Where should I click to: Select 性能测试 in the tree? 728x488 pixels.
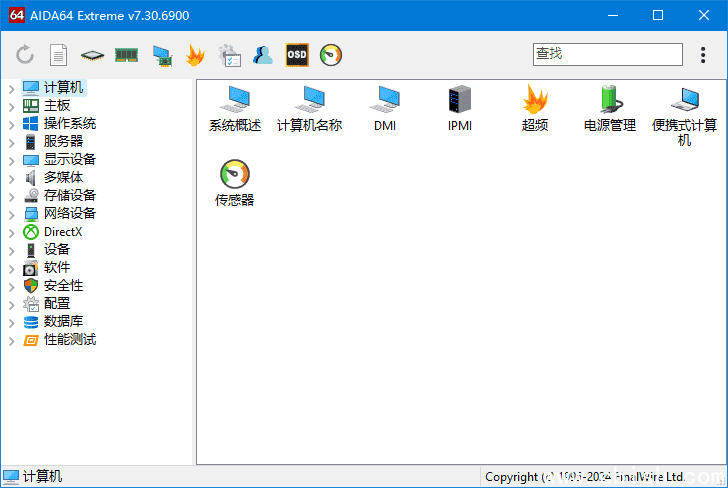click(x=70, y=340)
